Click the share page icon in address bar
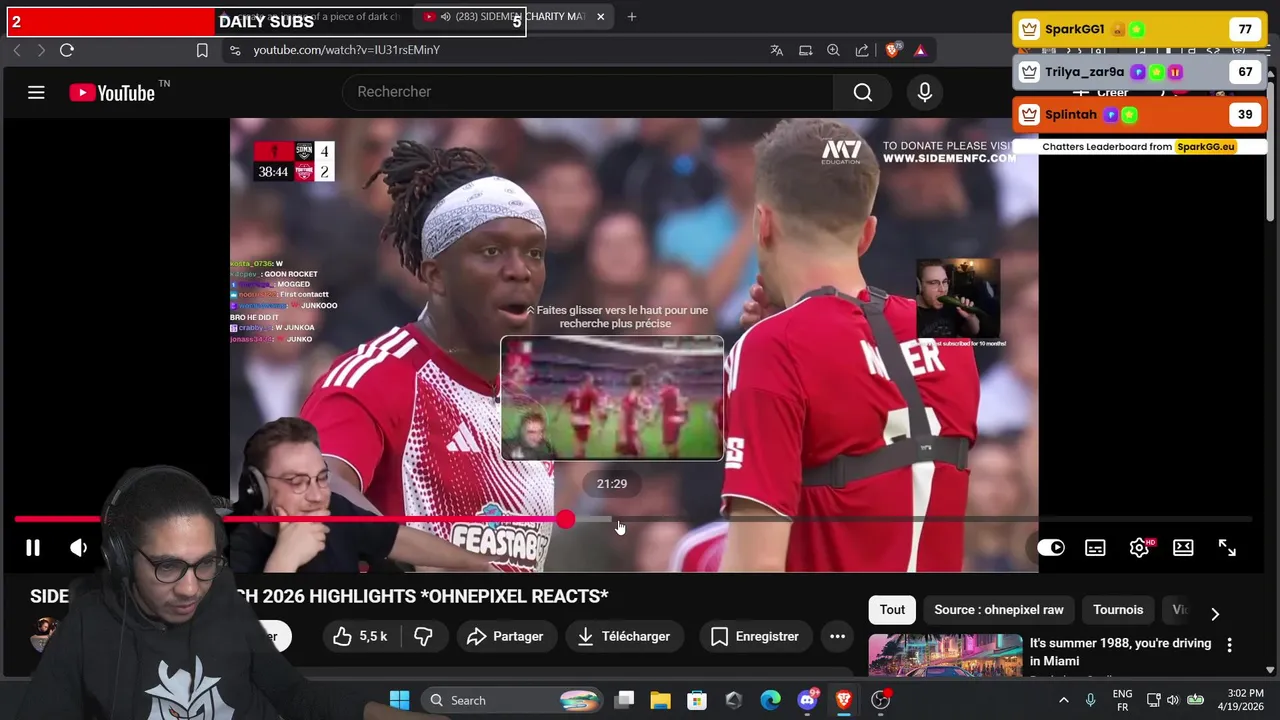The image size is (1280, 720). (x=862, y=50)
